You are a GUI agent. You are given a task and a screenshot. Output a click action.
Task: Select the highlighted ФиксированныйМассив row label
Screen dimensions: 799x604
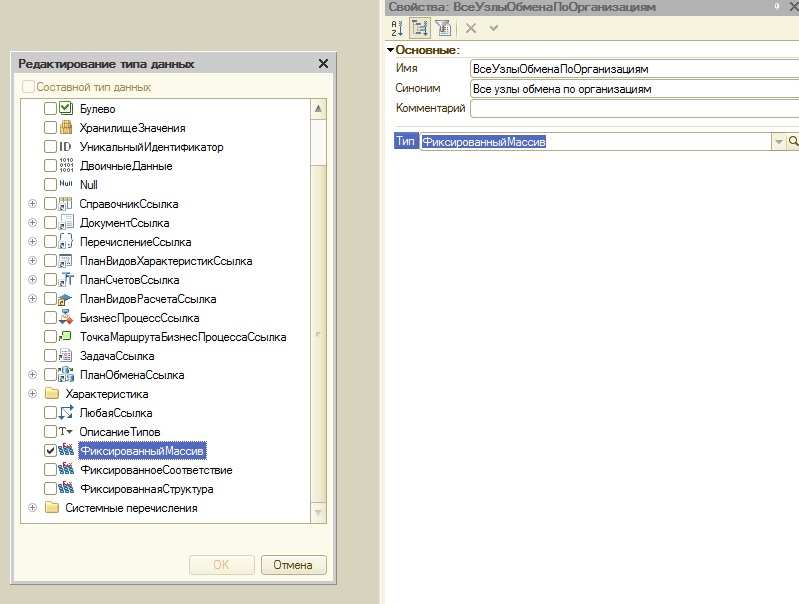point(142,451)
